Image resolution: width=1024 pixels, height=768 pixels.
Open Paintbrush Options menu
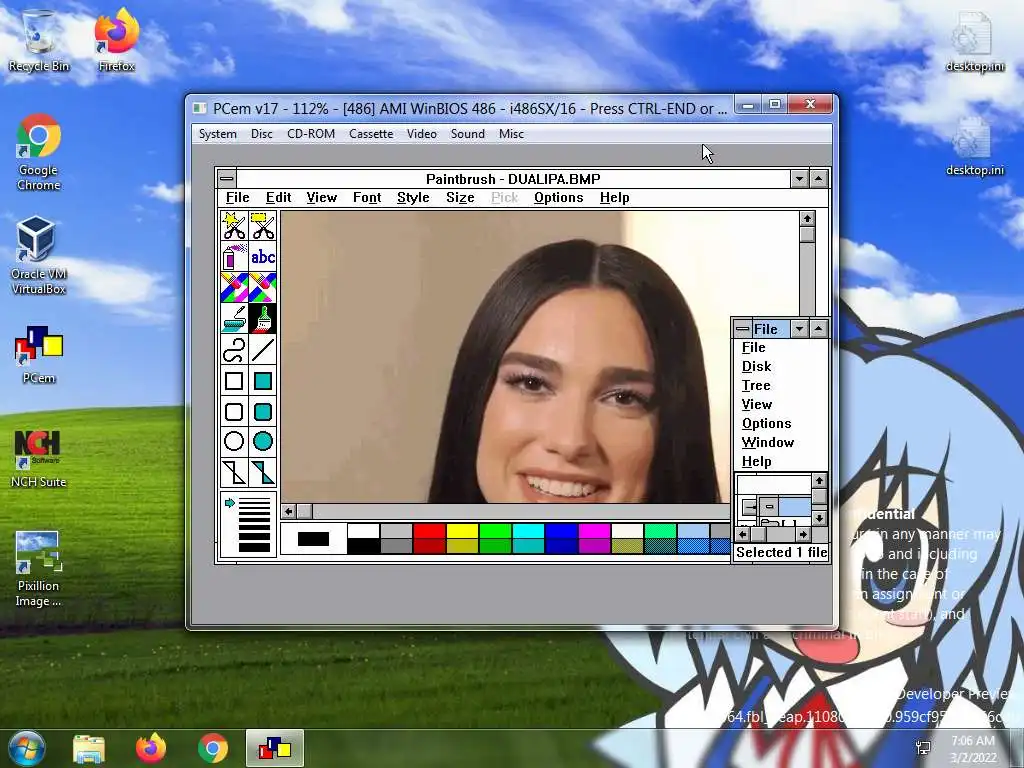coord(558,197)
